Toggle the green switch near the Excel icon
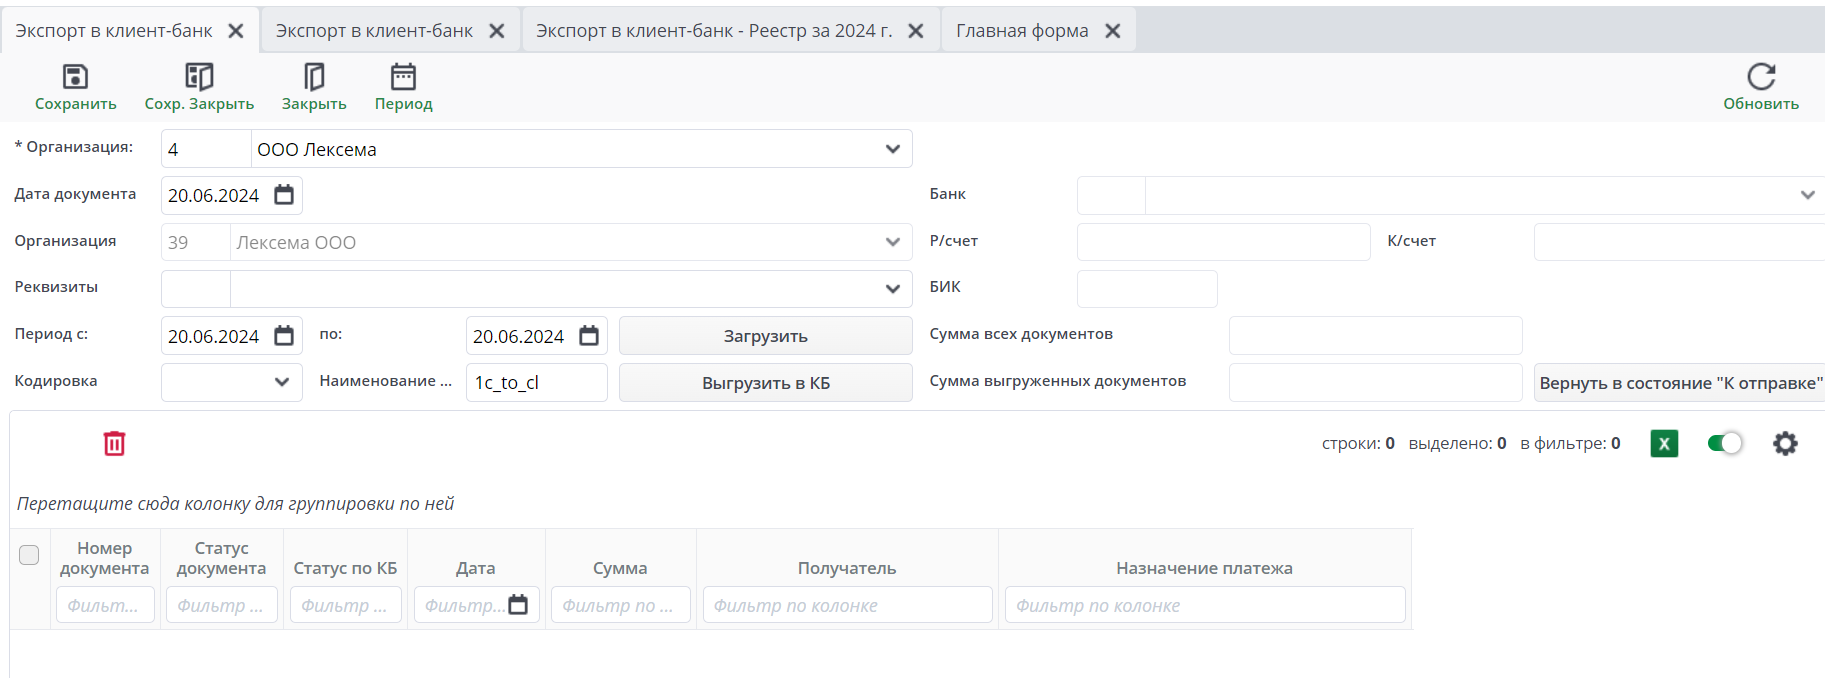 1725,443
